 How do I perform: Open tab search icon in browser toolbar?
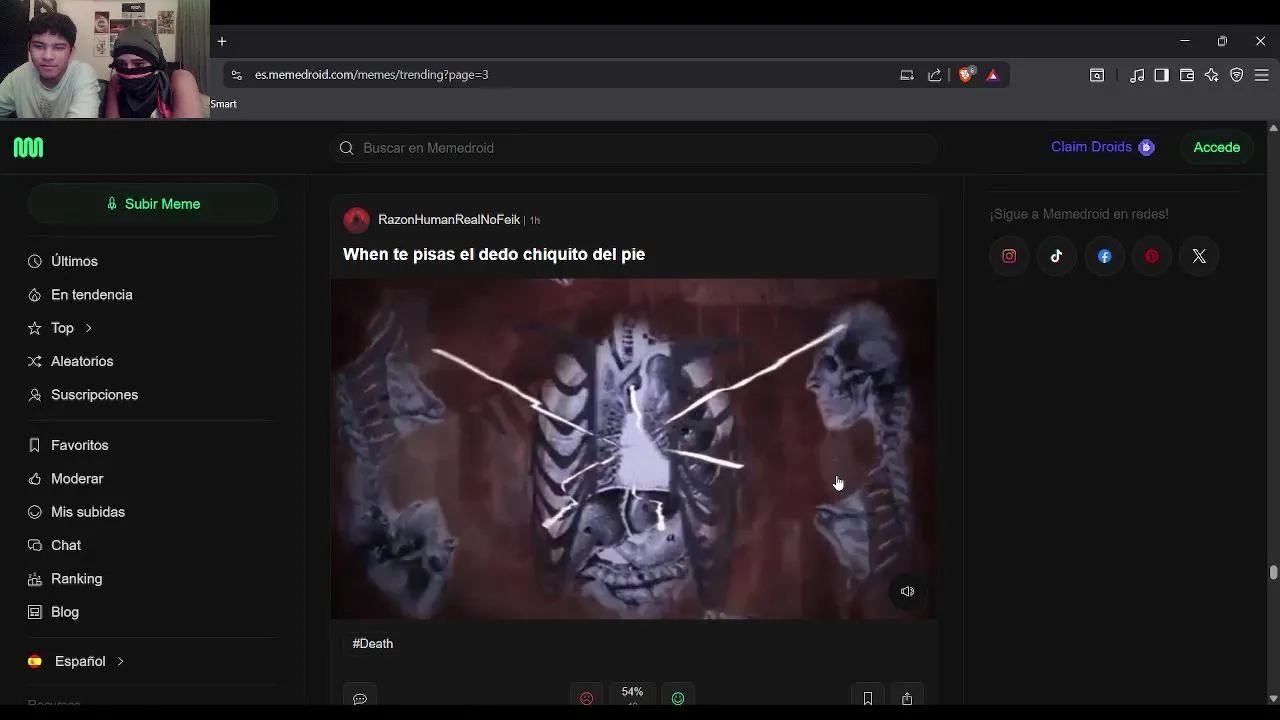point(1097,75)
